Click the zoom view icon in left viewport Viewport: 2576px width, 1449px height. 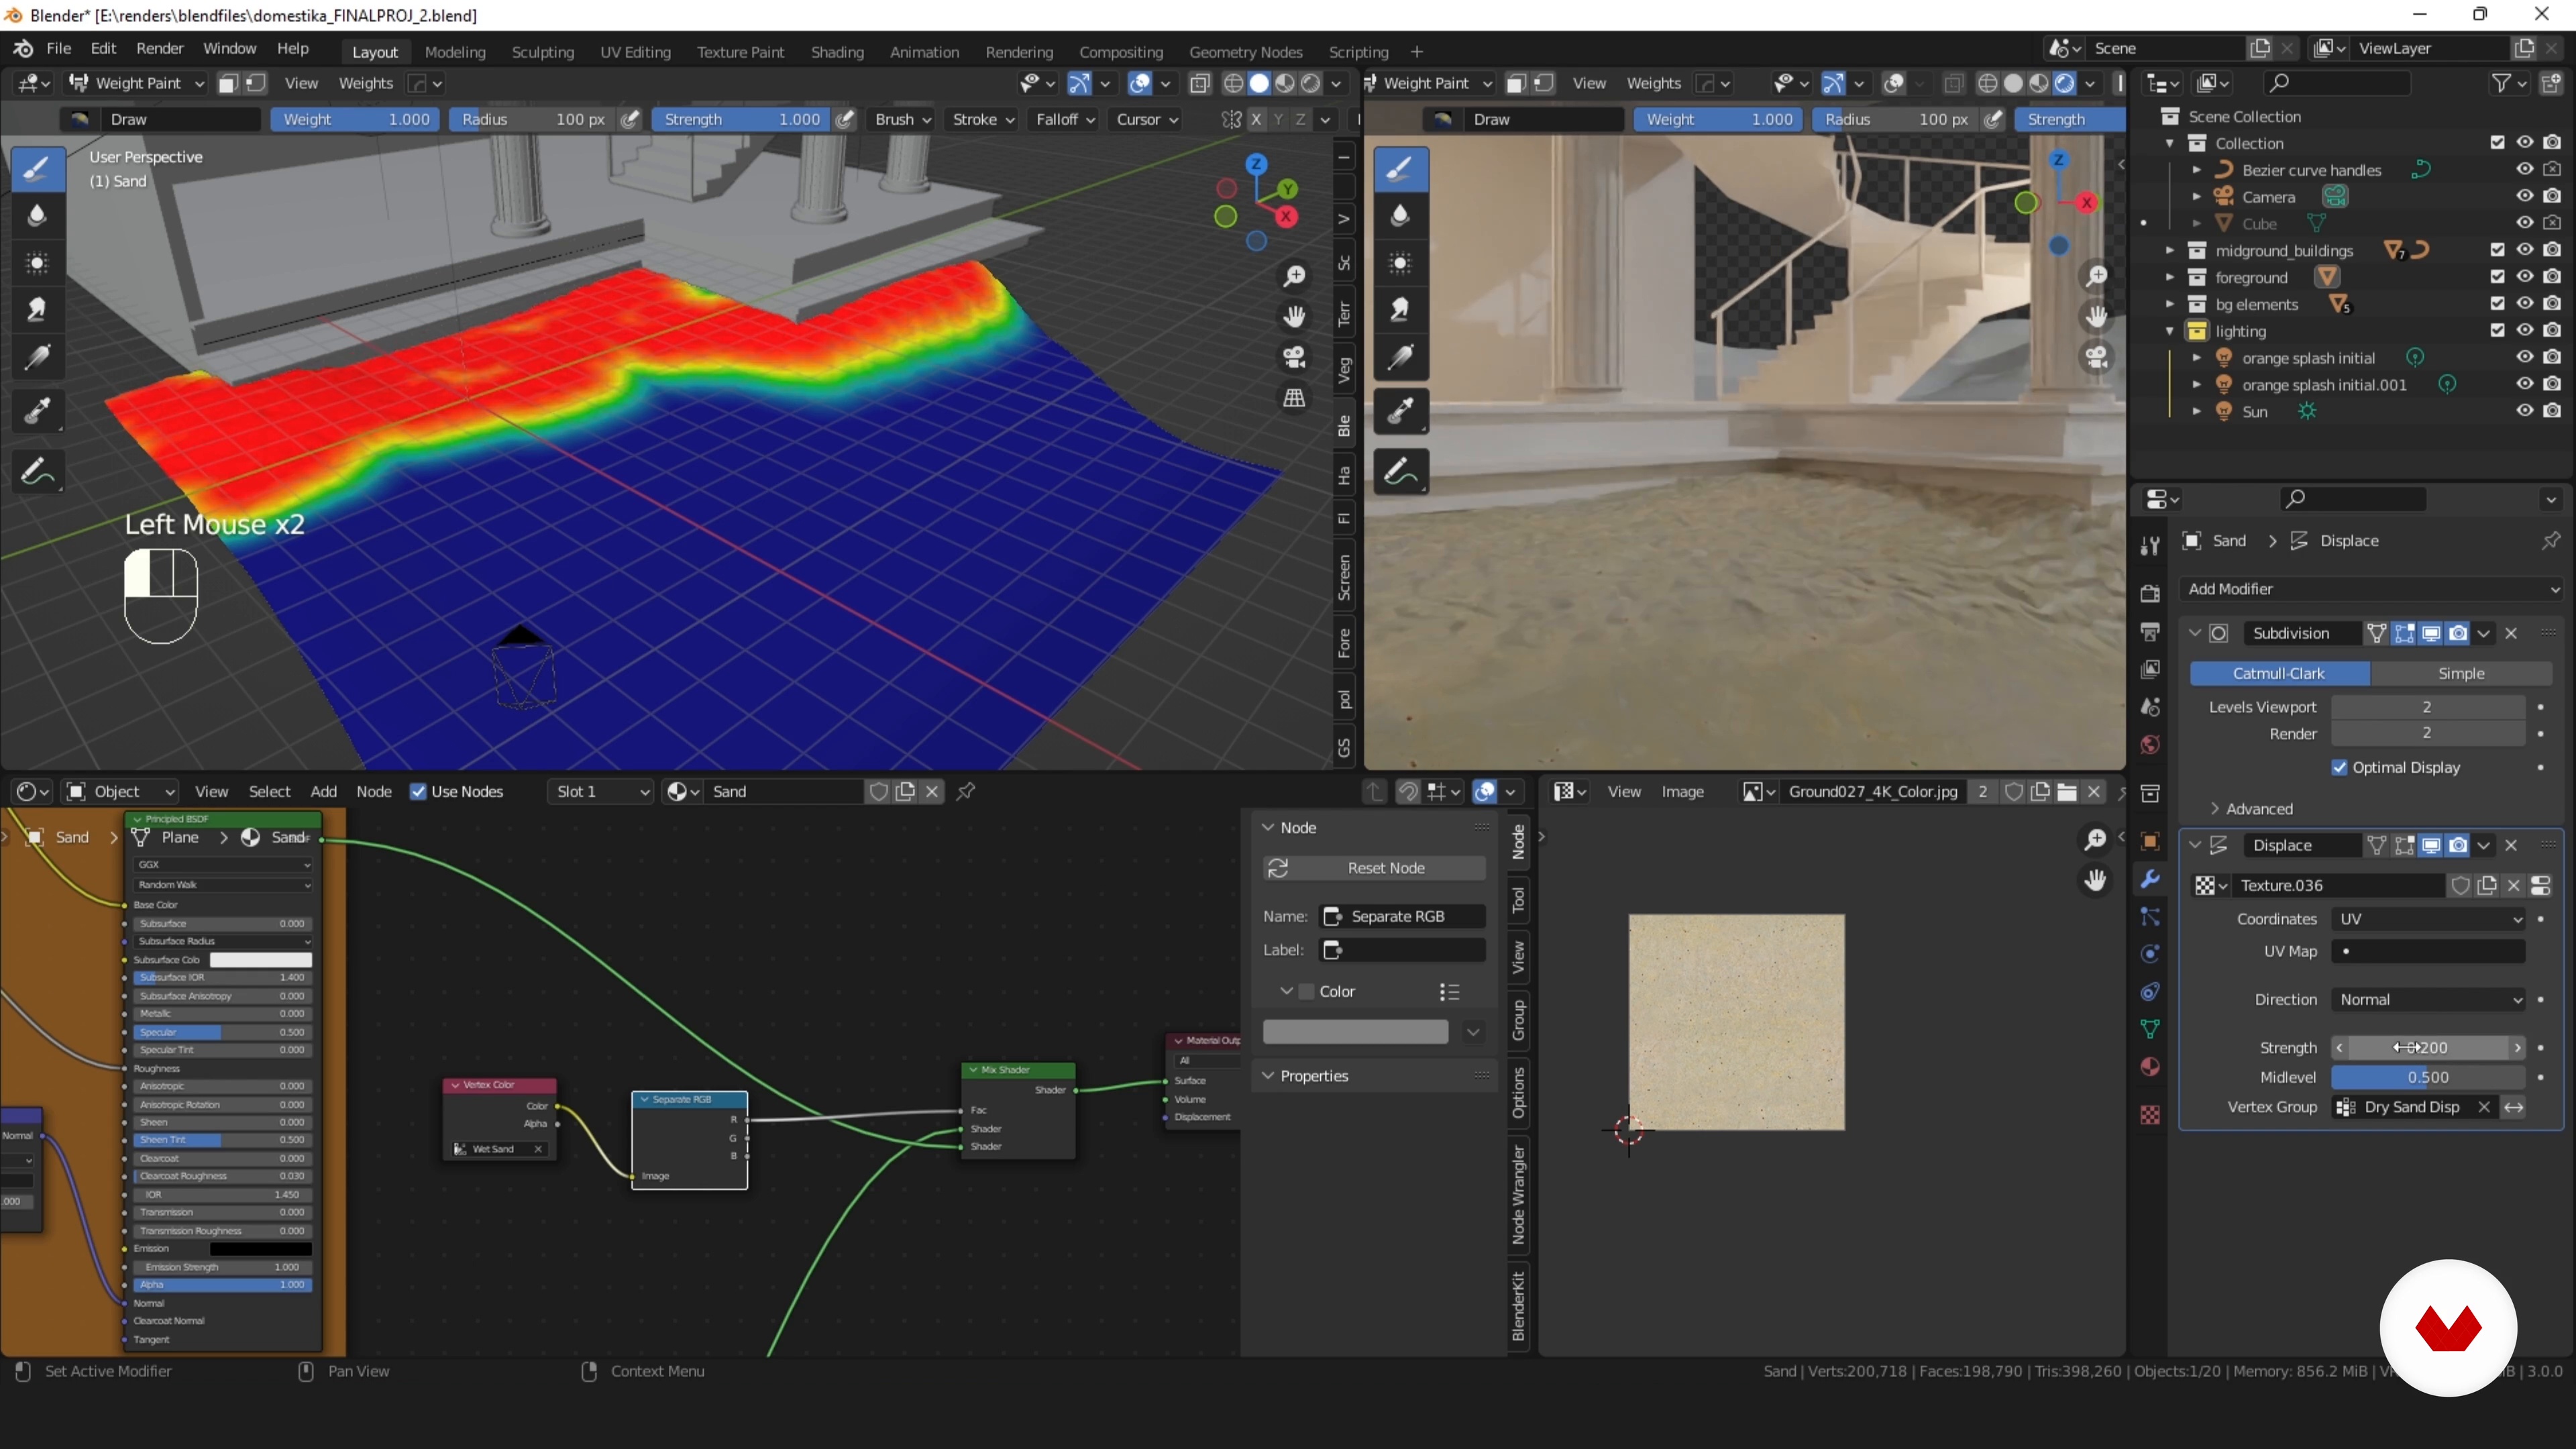[1295, 276]
